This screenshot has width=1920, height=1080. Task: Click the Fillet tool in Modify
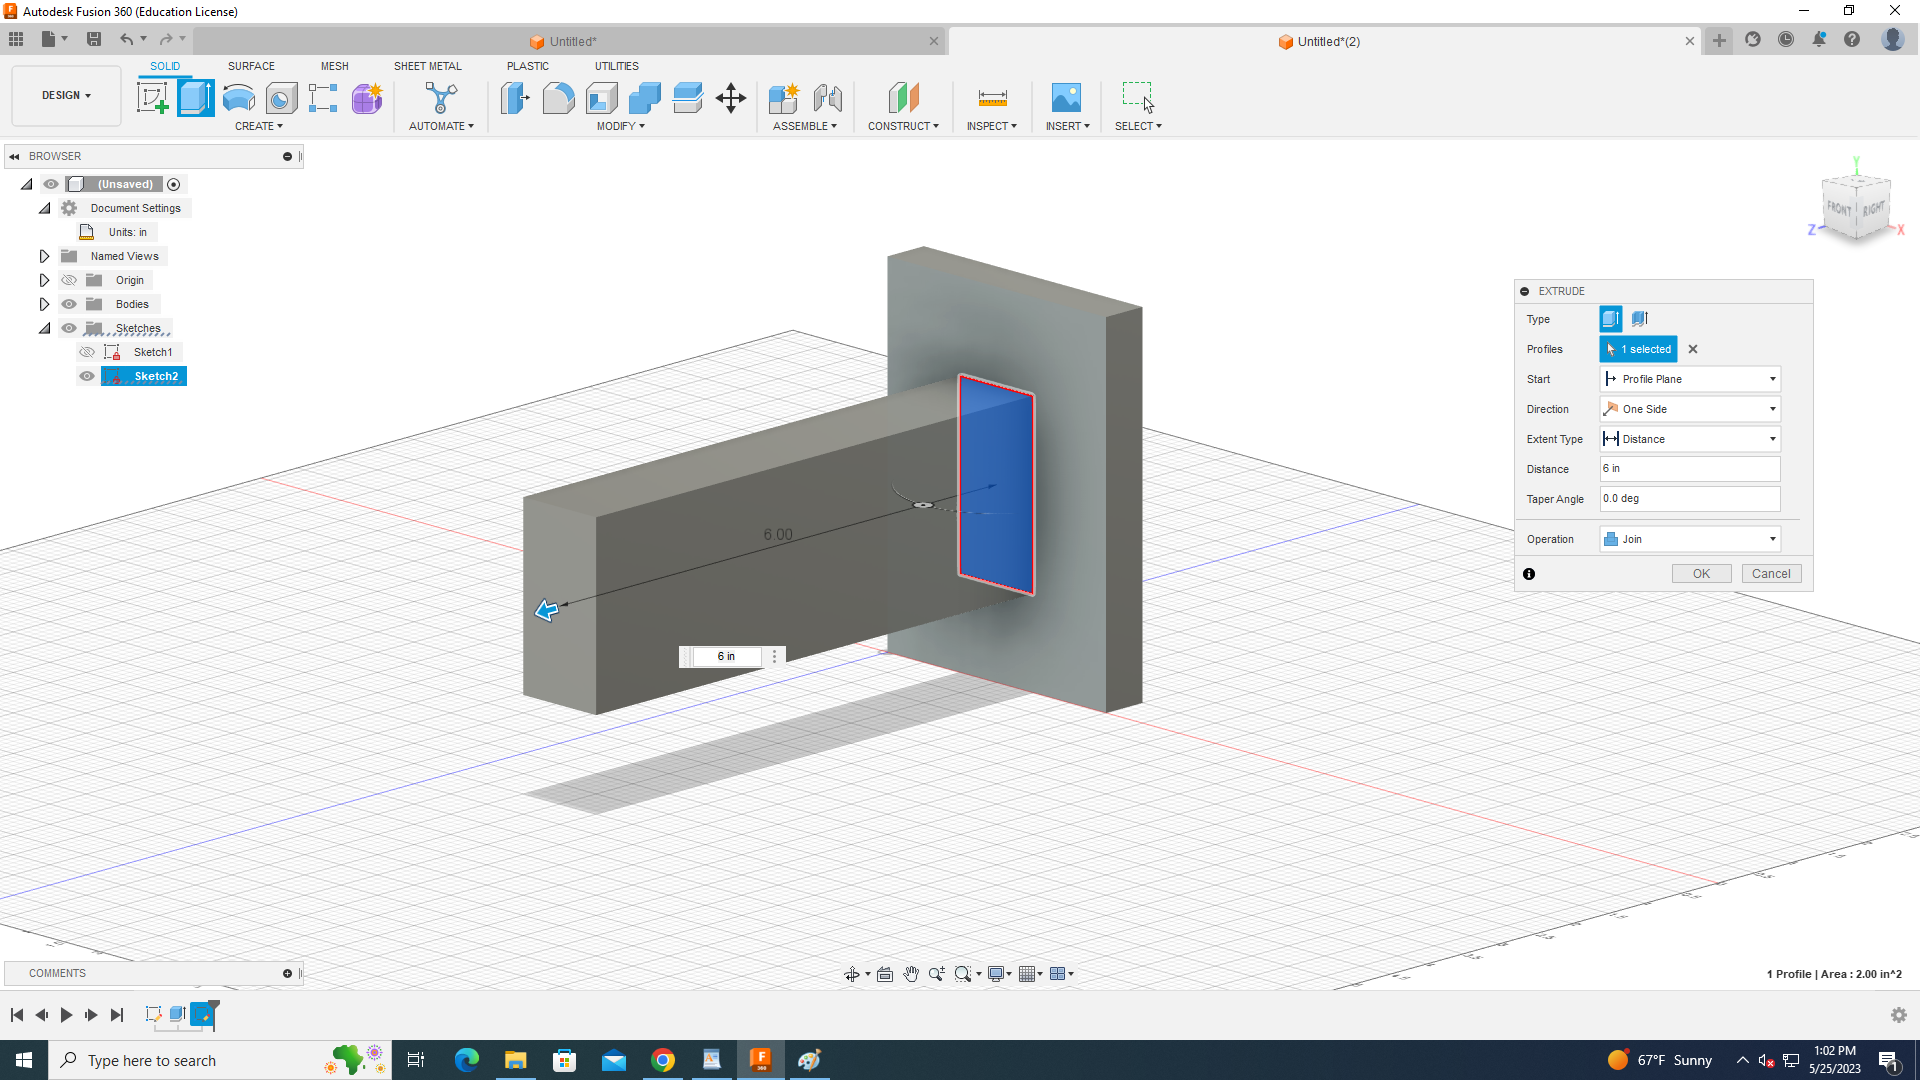(558, 98)
